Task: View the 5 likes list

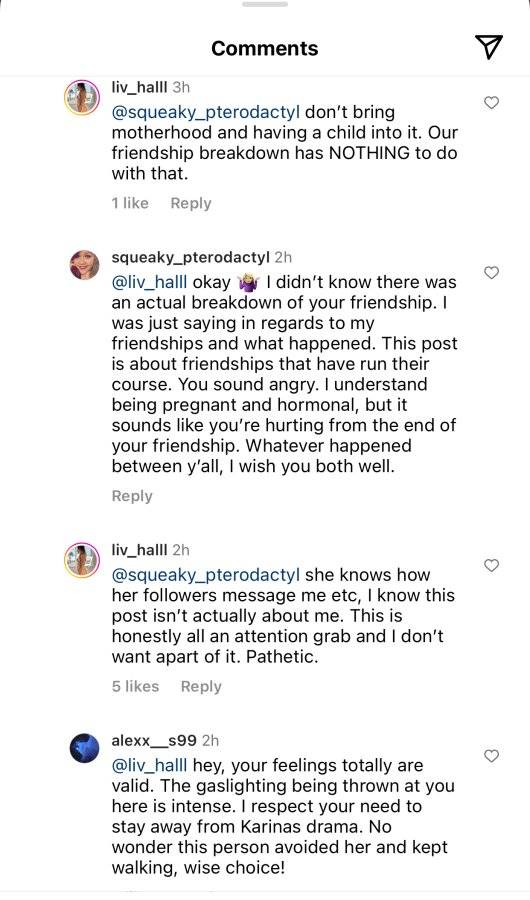Action: pos(135,686)
